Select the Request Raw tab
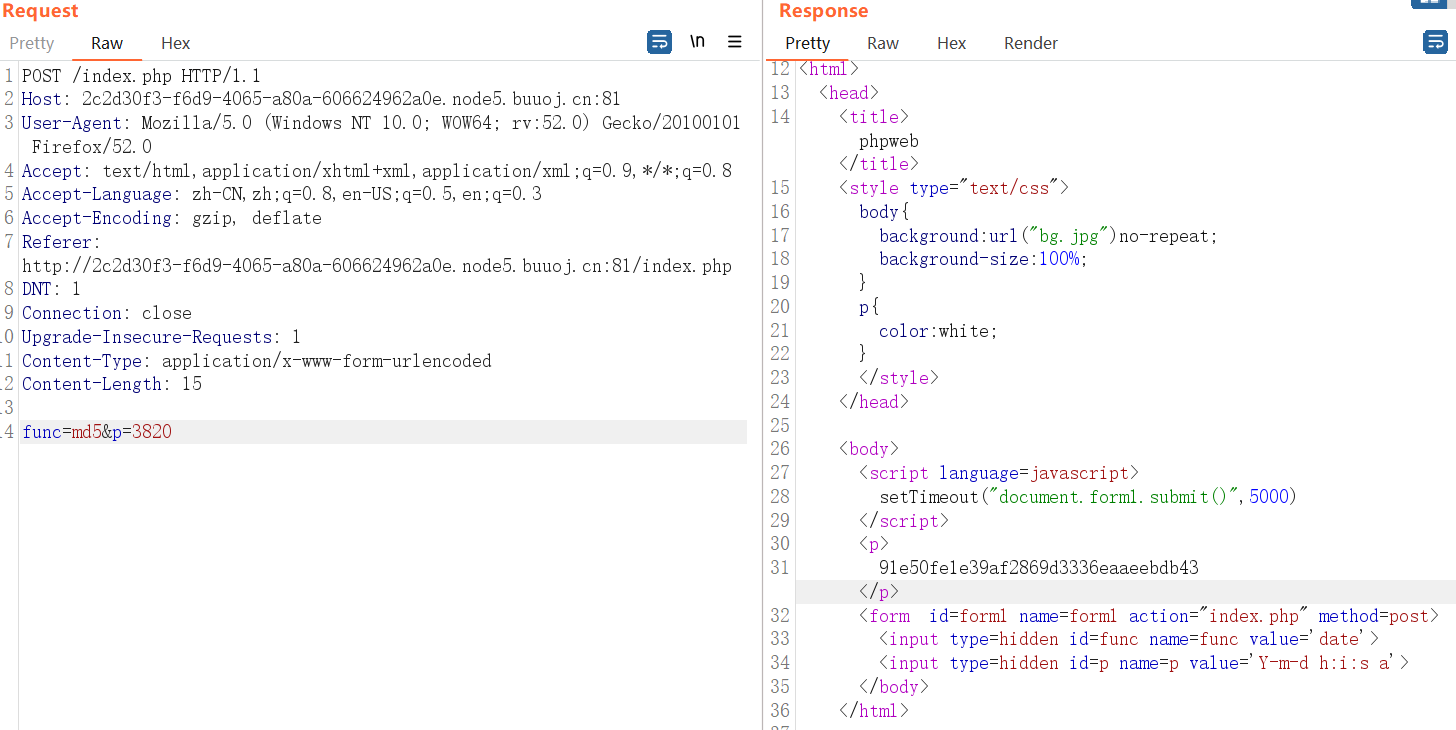This screenshot has height=730, width=1456. [107, 43]
